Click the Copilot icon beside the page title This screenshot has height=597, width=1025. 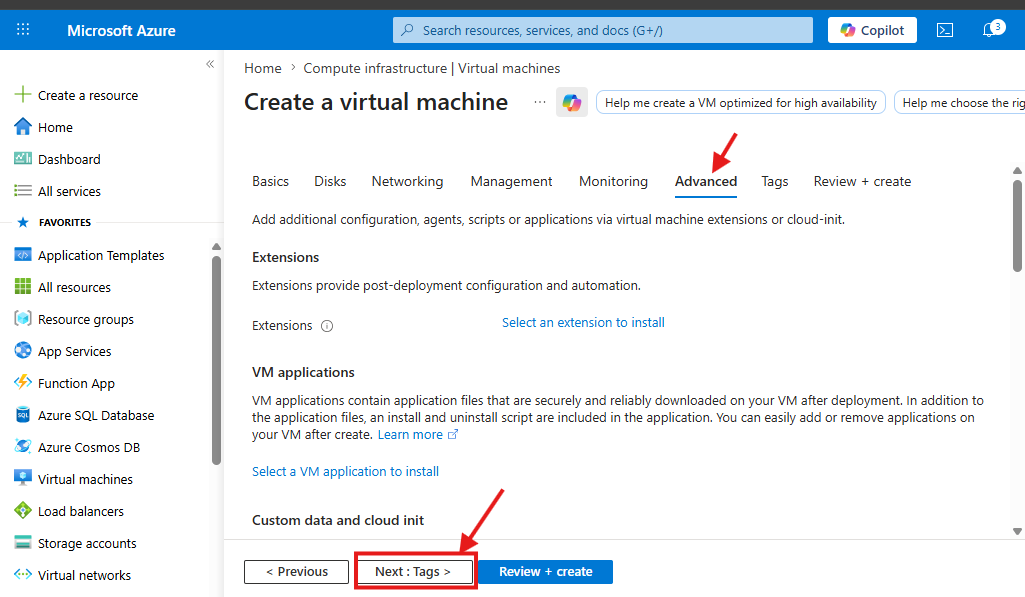coord(571,103)
